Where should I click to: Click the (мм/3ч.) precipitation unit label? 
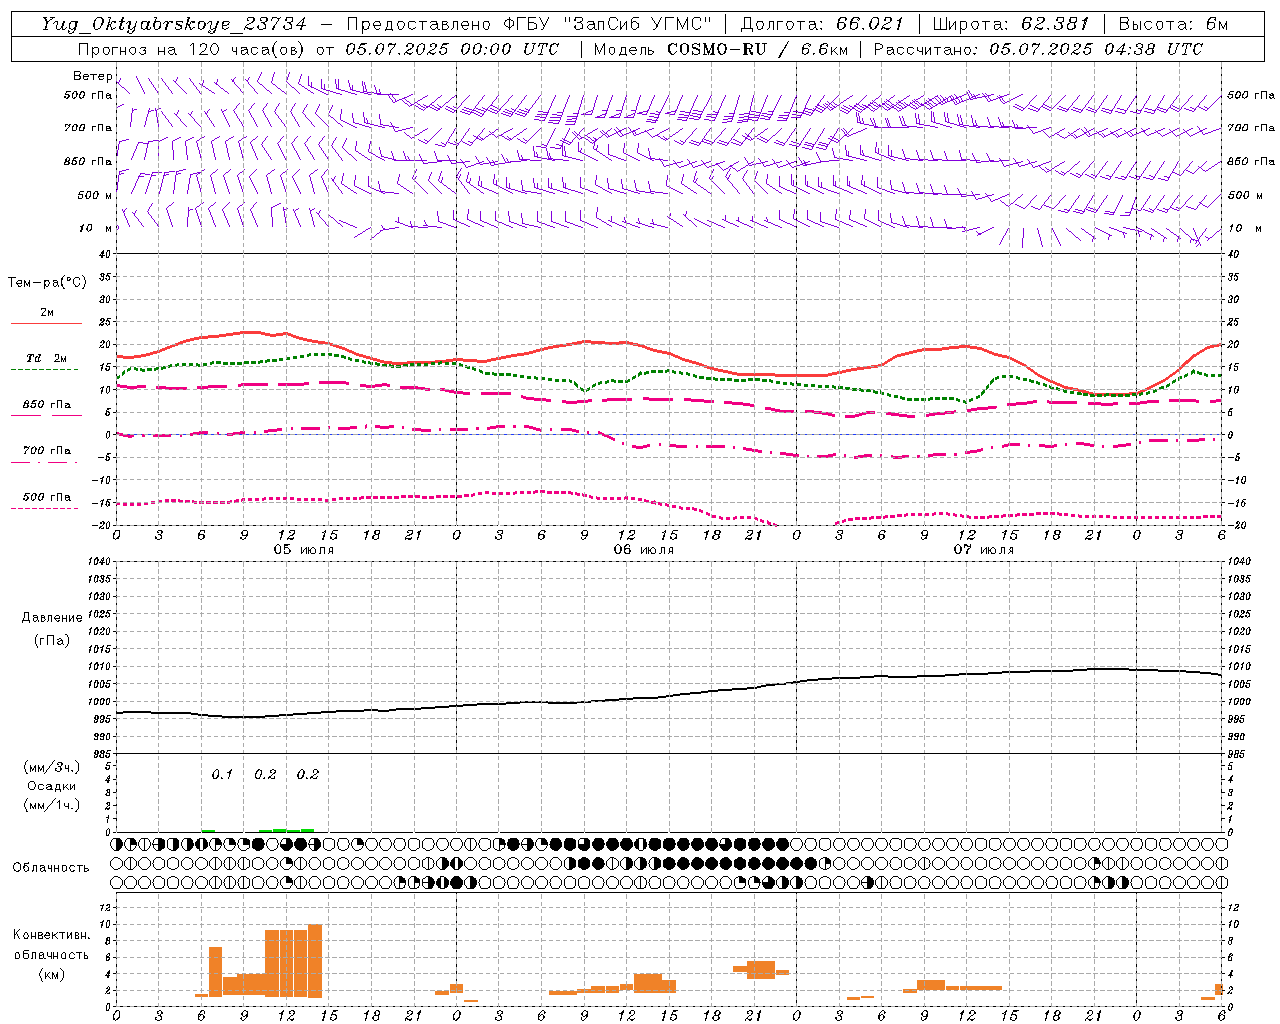point(52,767)
